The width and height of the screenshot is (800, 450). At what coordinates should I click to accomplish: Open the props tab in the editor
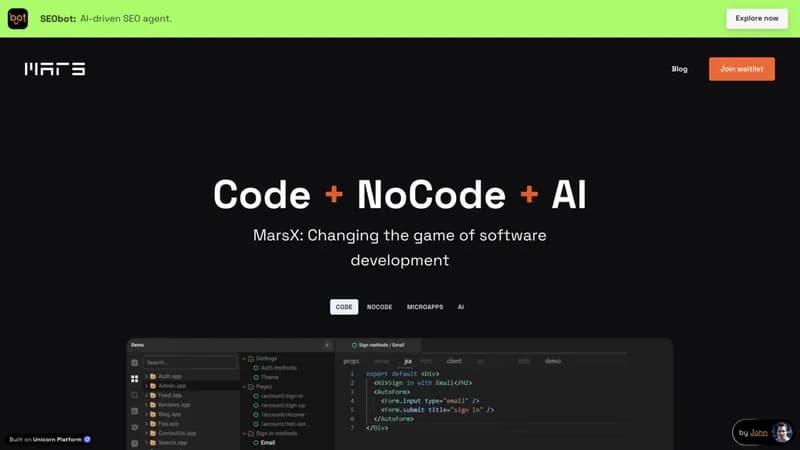(351, 361)
